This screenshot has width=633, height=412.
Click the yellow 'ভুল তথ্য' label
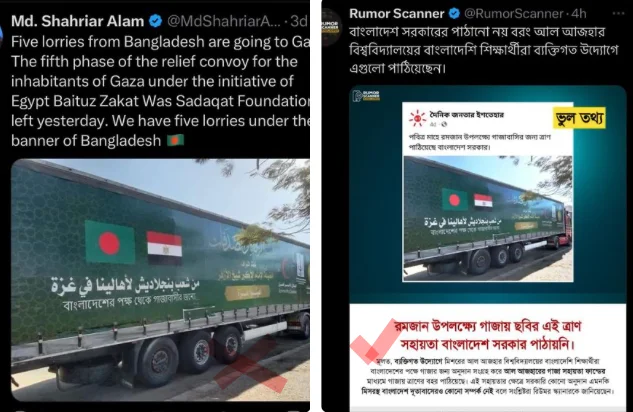pos(579,118)
